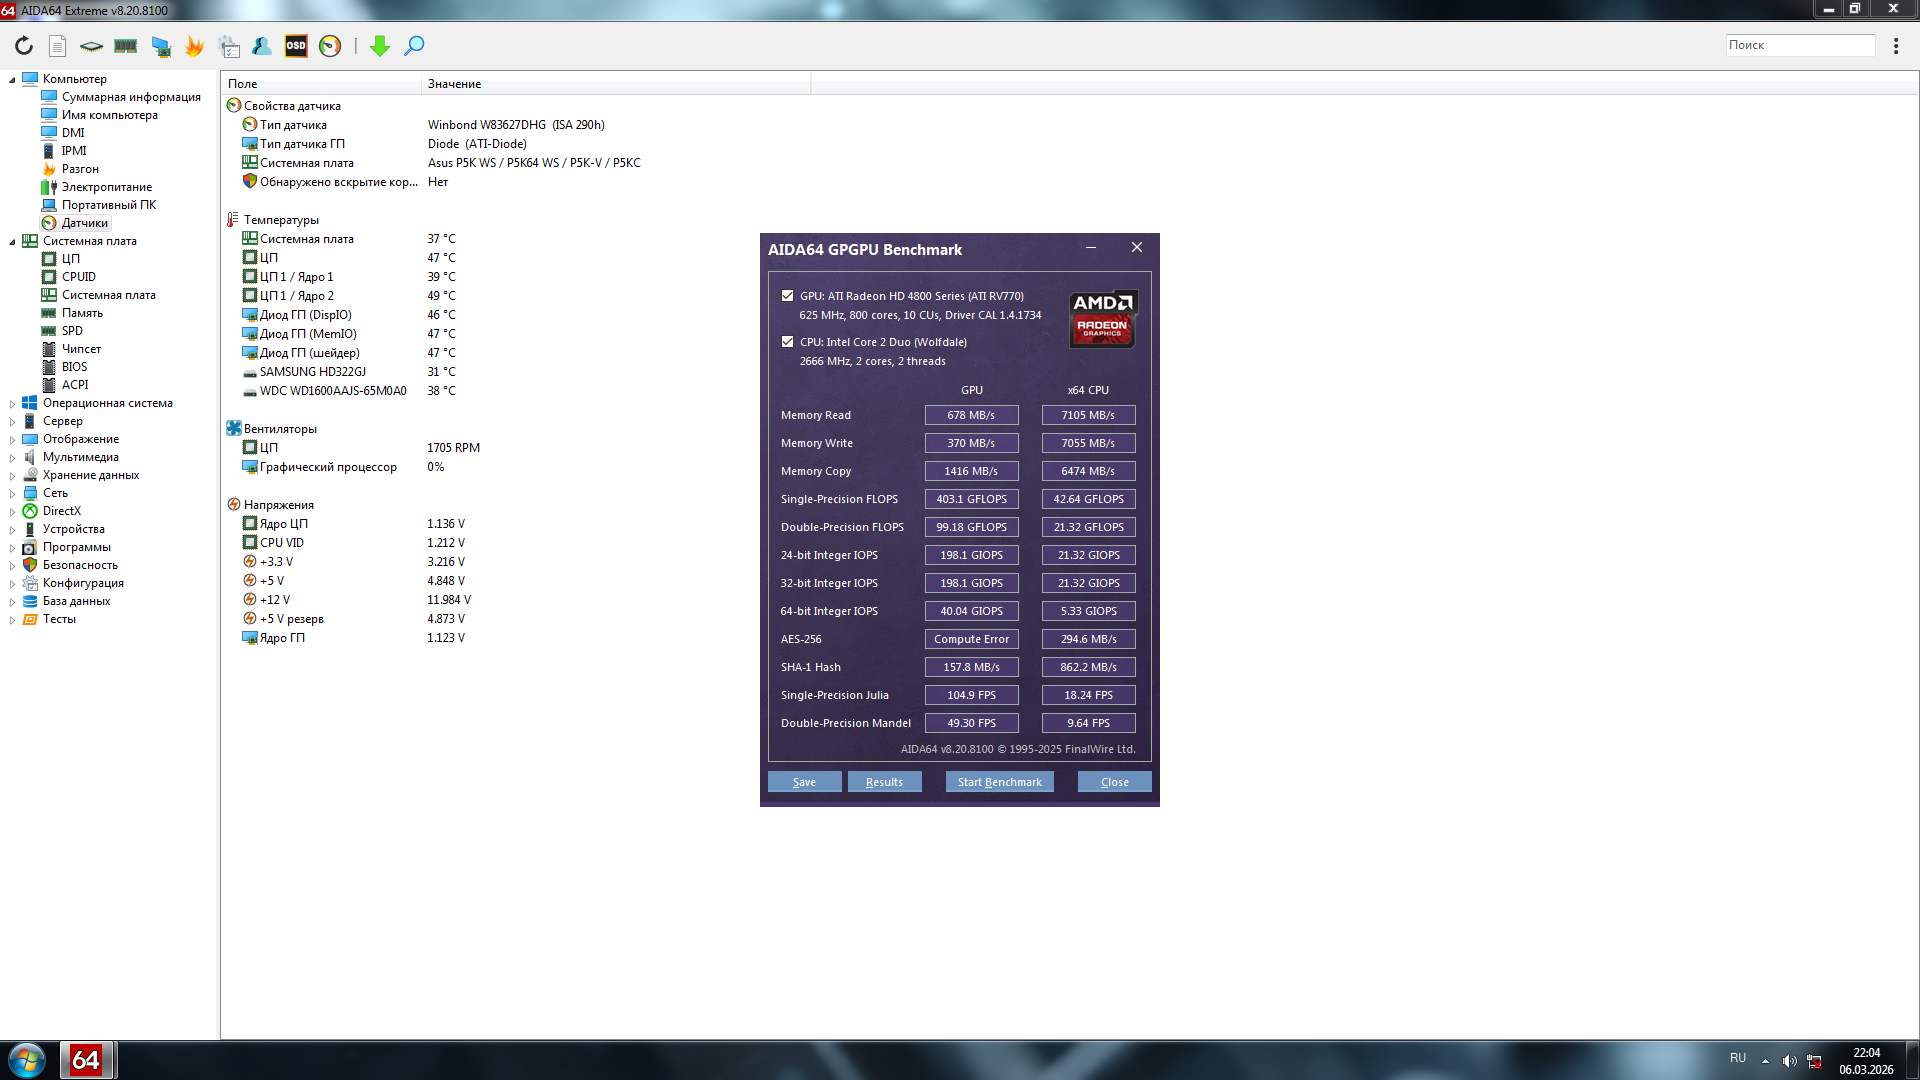Click the memory module benchmark icon

[126, 46]
